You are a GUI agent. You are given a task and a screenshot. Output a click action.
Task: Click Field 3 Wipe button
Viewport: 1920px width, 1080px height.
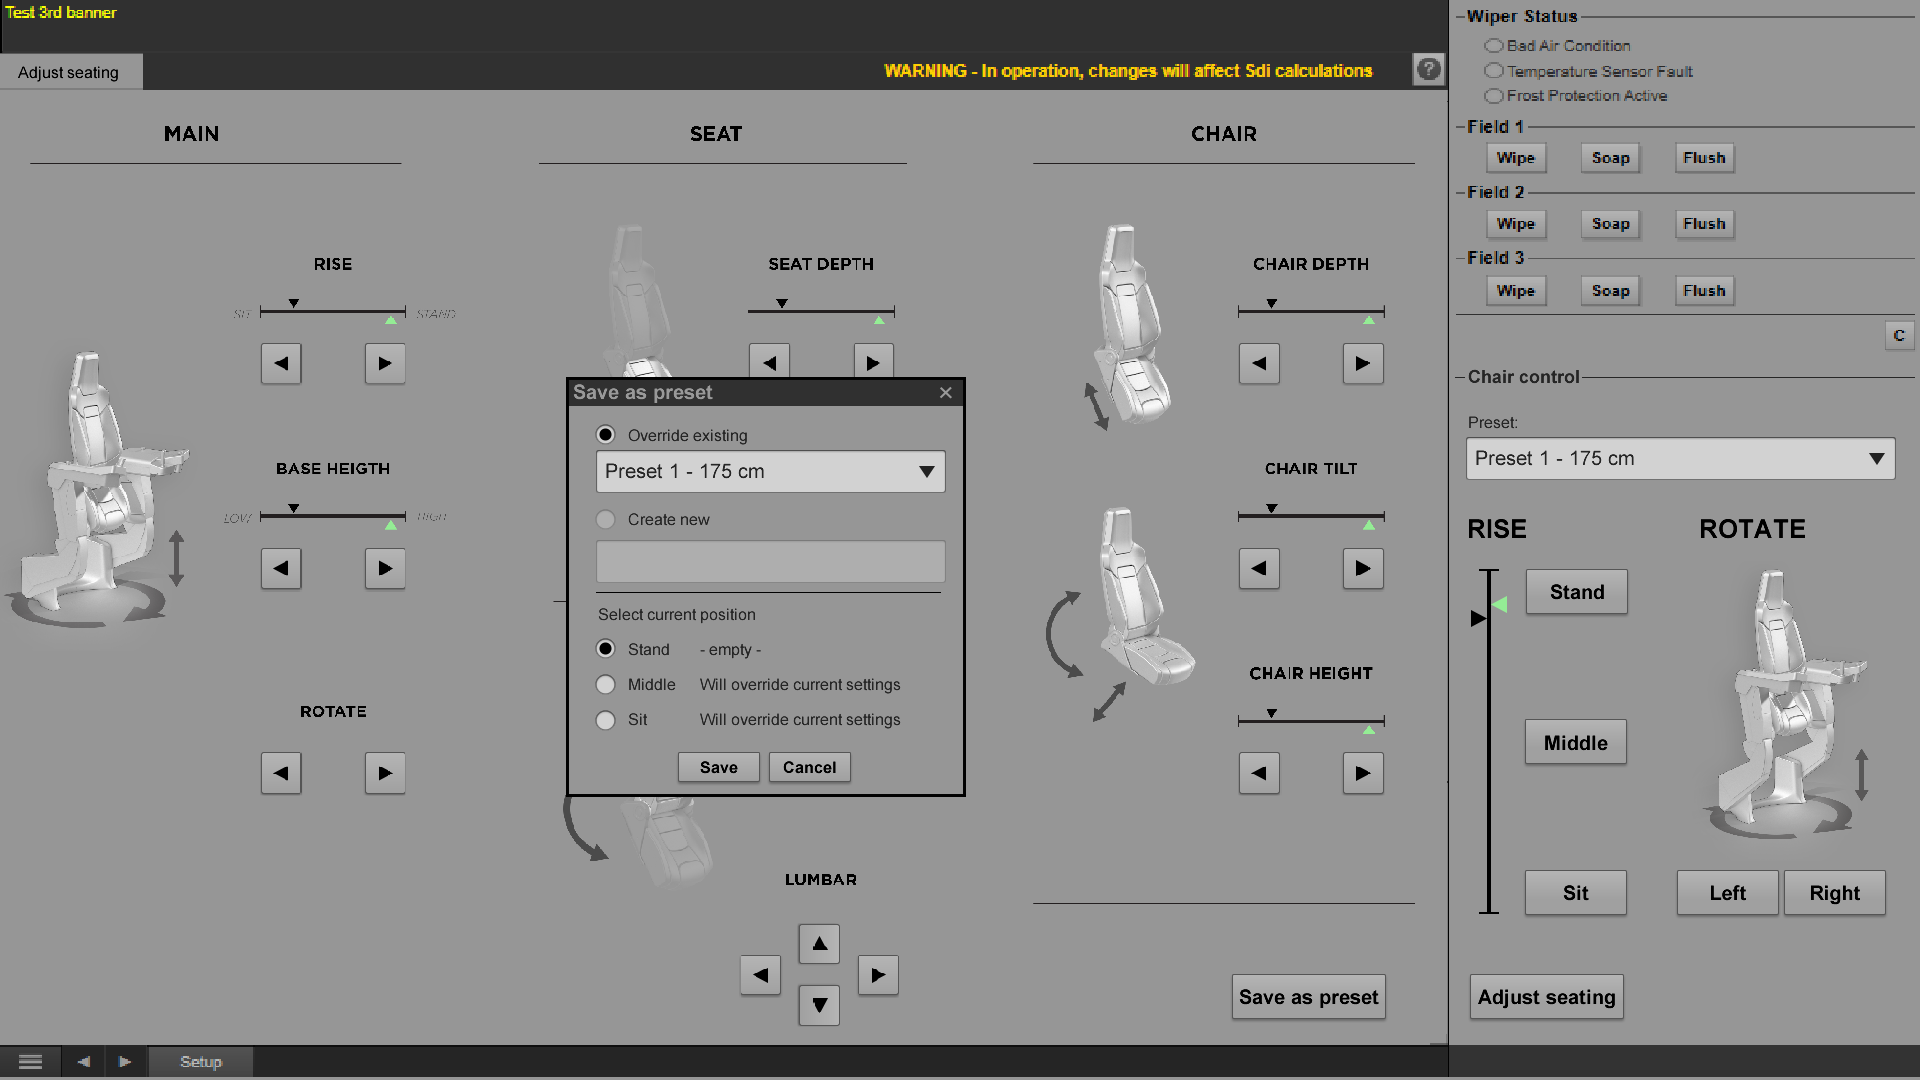coord(1515,291)
